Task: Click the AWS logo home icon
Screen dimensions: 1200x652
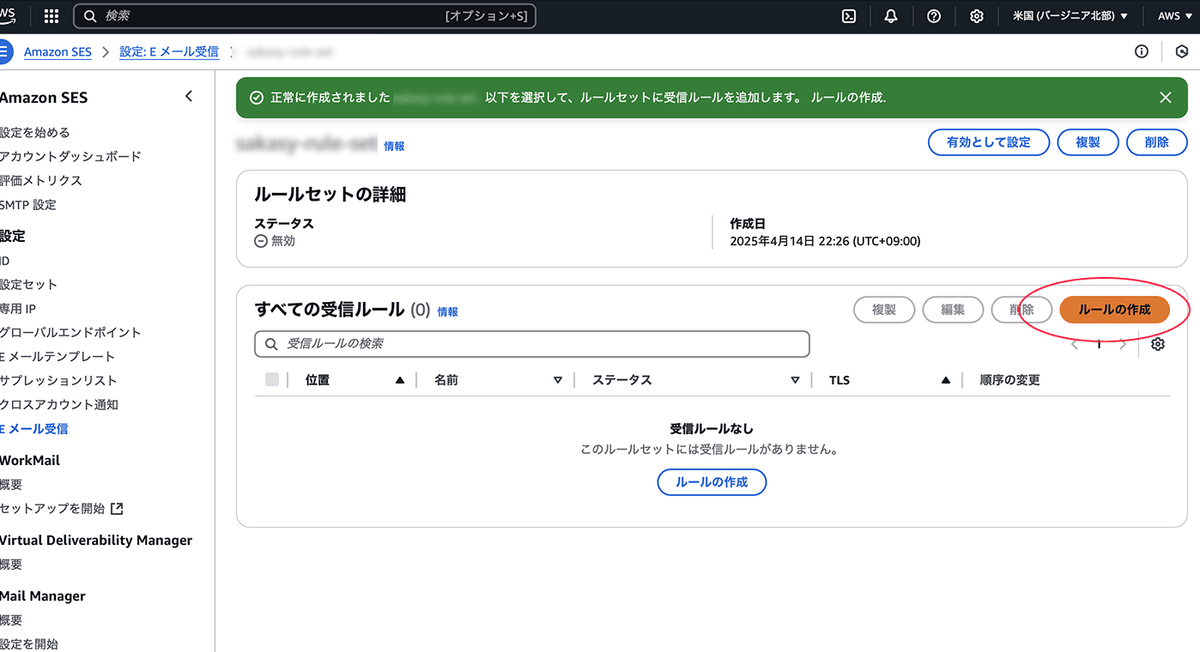Action: (9, 16)
